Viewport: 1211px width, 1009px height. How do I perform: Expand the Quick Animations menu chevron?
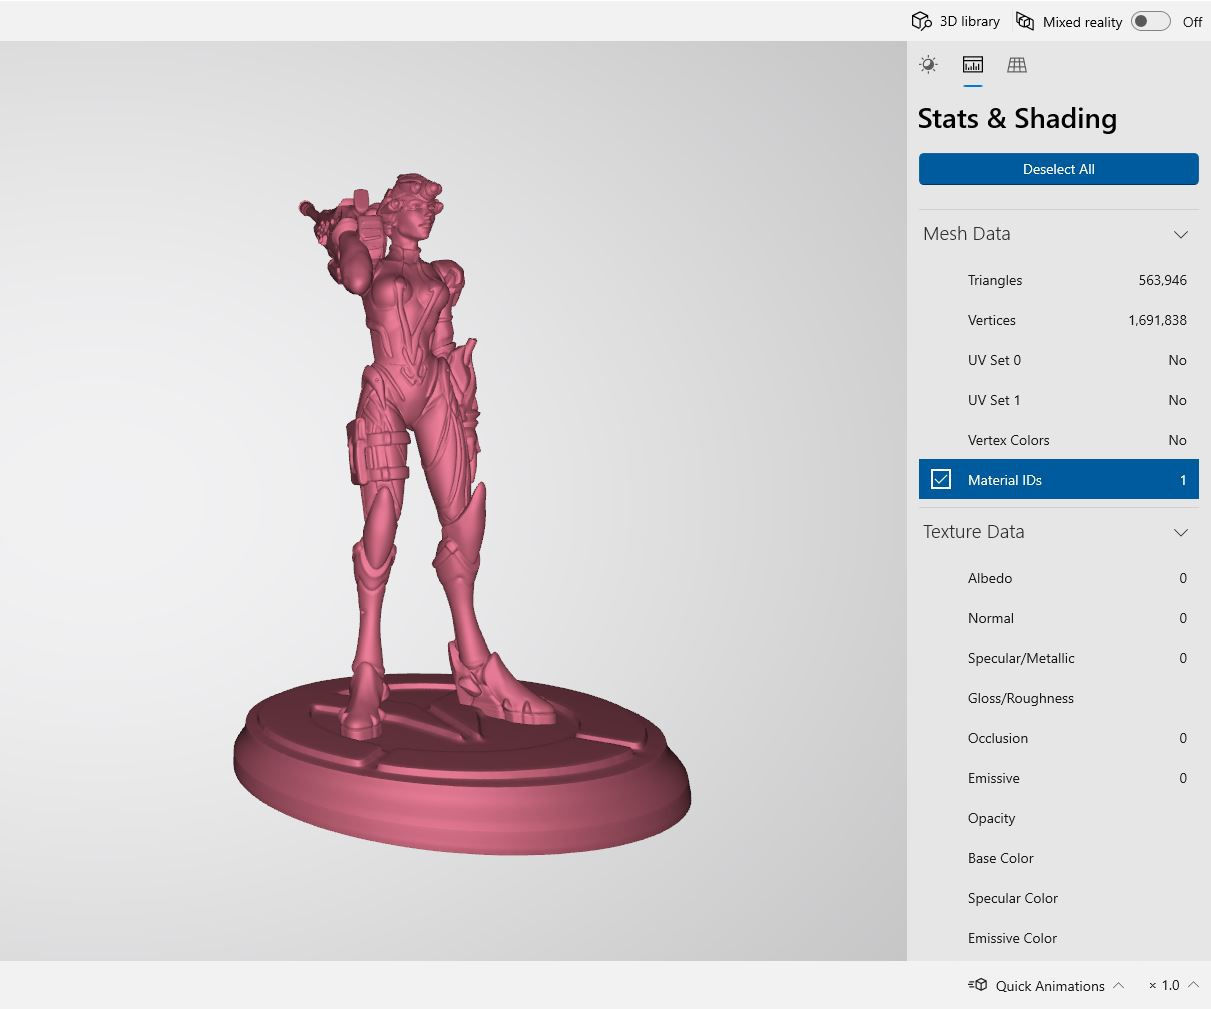[x=1118, y=985]
